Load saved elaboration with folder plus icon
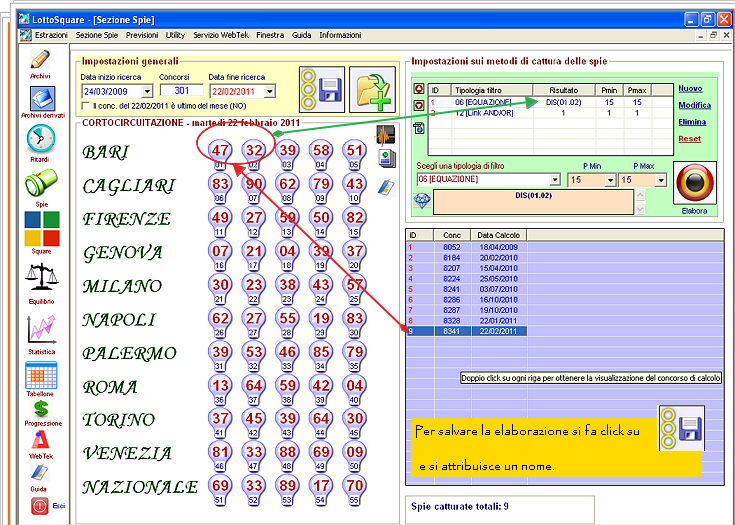Image resolution: width=735 pixels, height=525 pixels. click(x=372, y=89)
